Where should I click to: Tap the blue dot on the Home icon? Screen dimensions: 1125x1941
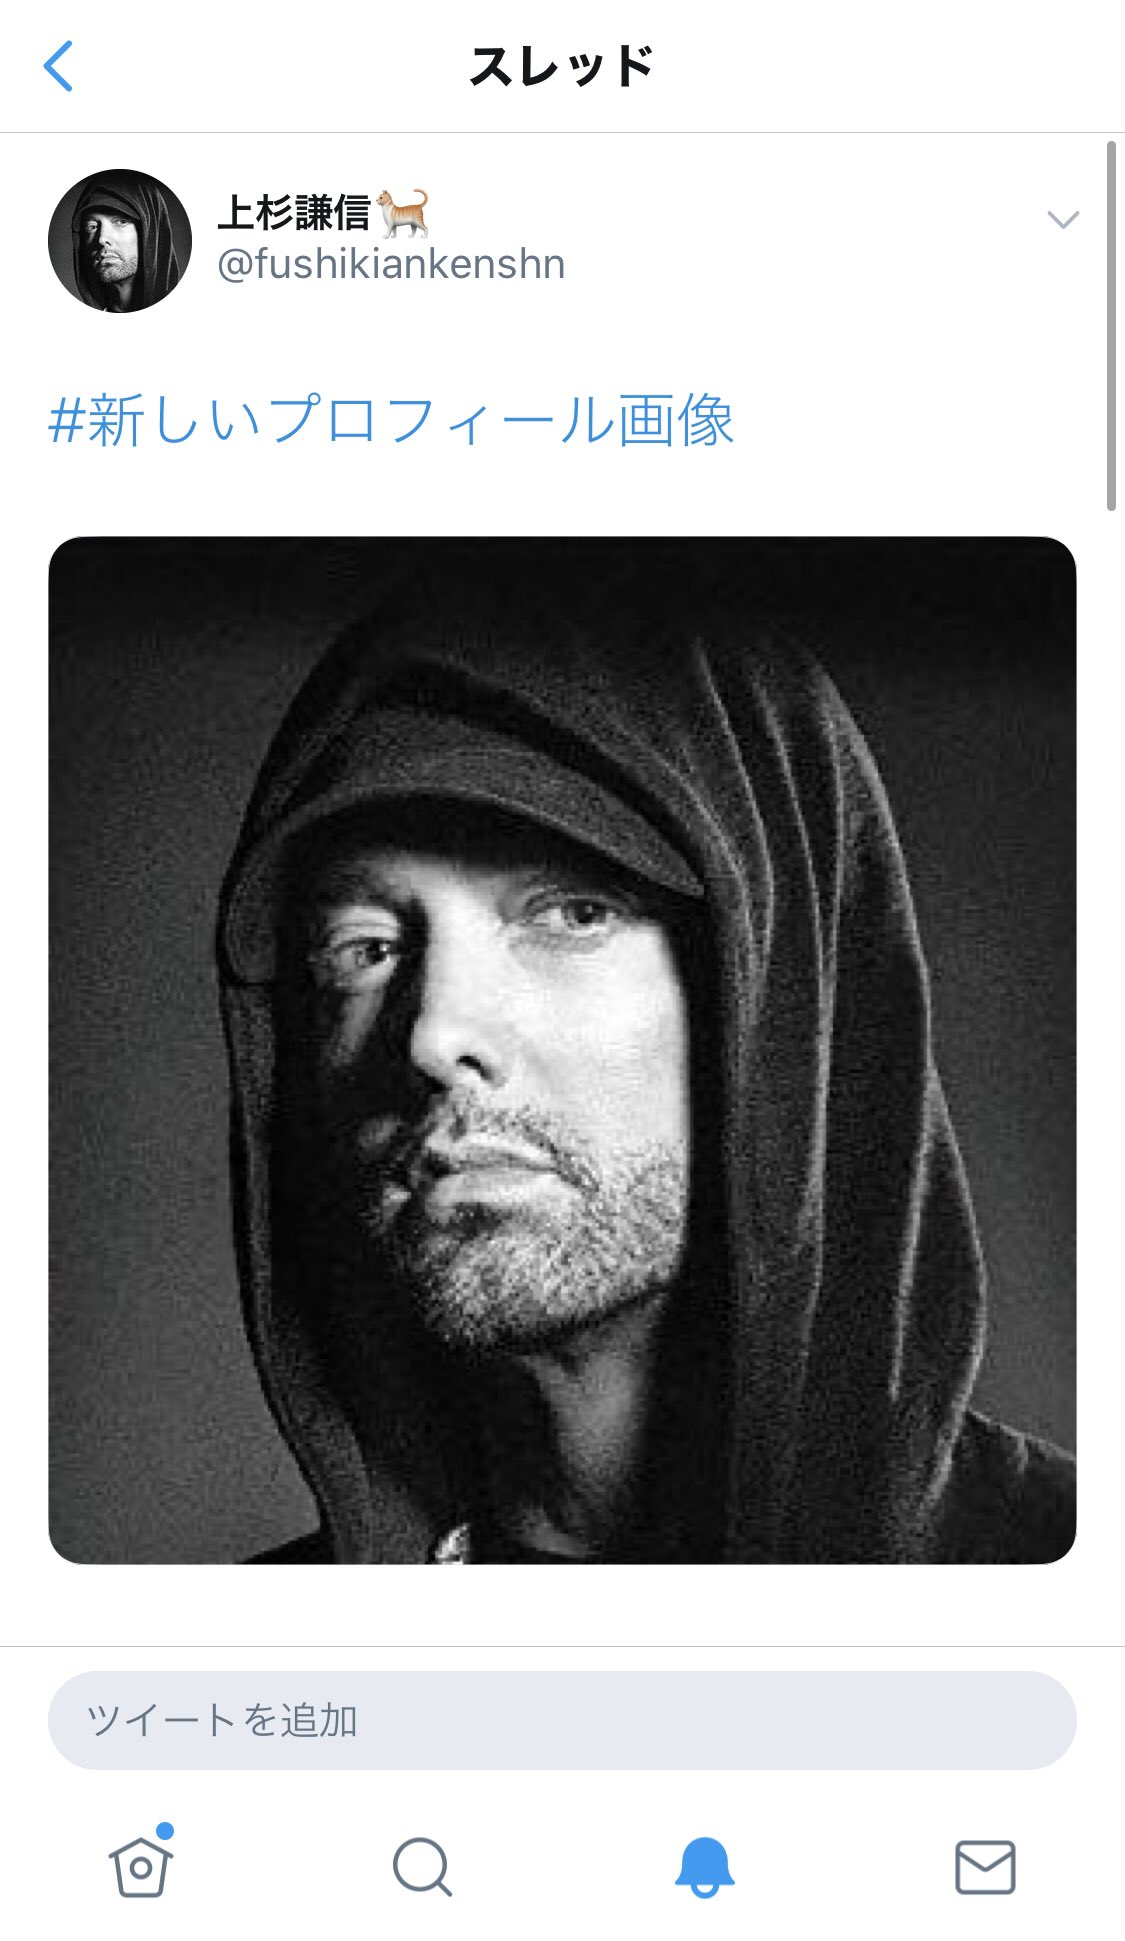click(165, 1830)
